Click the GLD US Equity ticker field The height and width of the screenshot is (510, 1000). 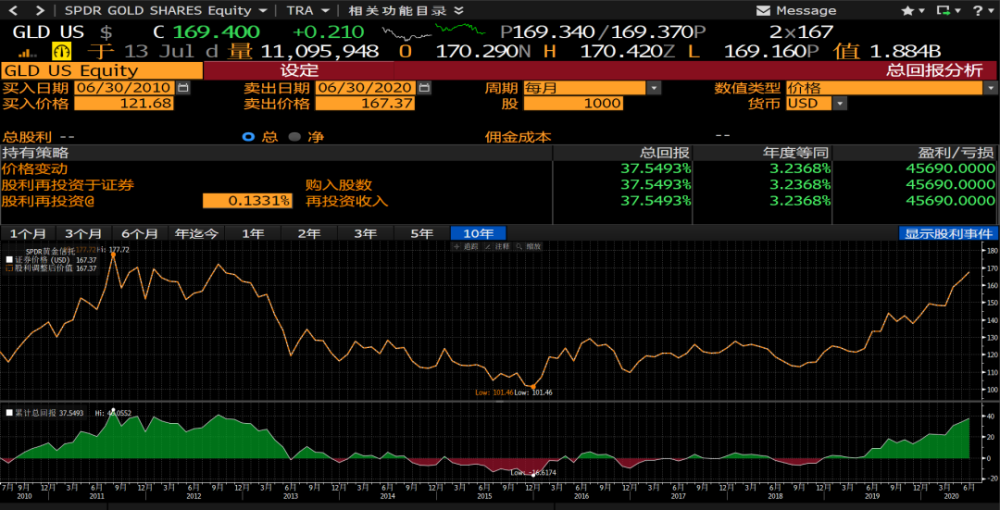pyautogui.click(x=101, y=71)
